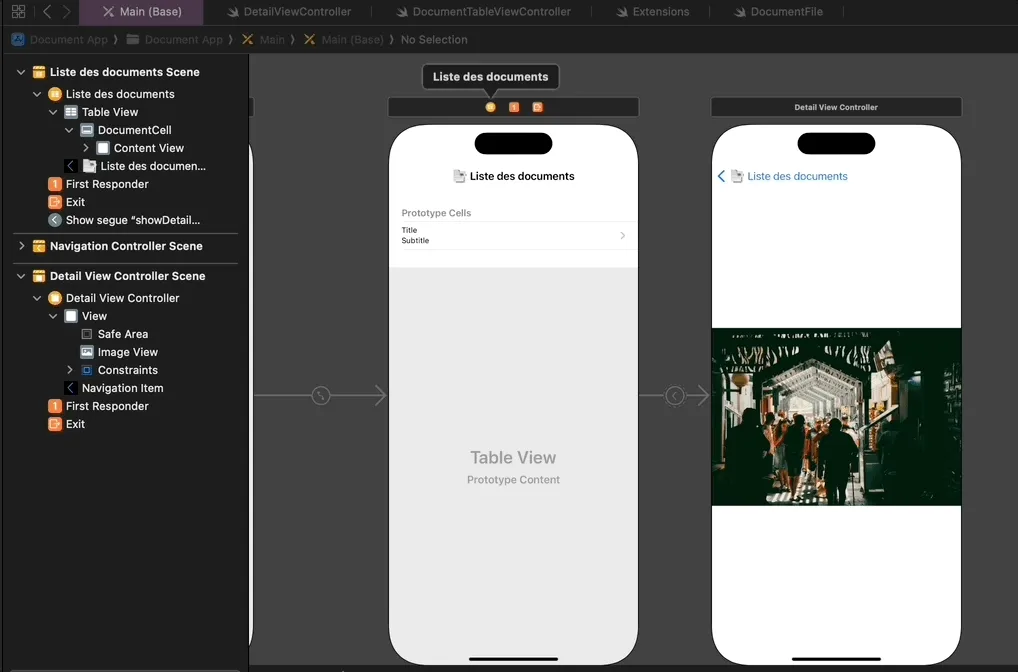Click the Exit icon in scene dock
Screen dimensions: 1018x672
tap(537, 107)
